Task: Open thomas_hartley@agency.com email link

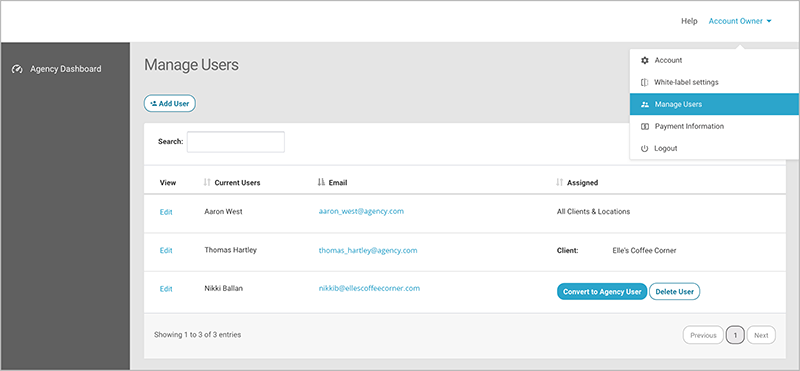Action: tap(368, 251)
